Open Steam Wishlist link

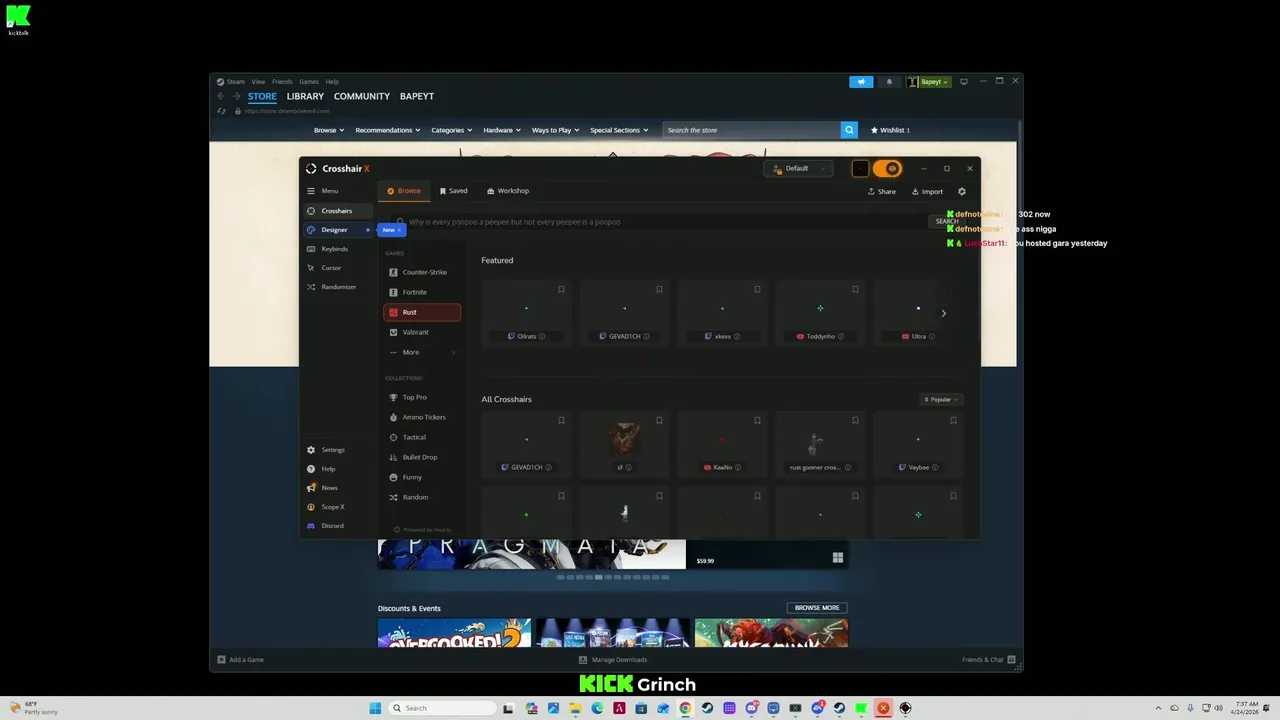pos(890,130)
